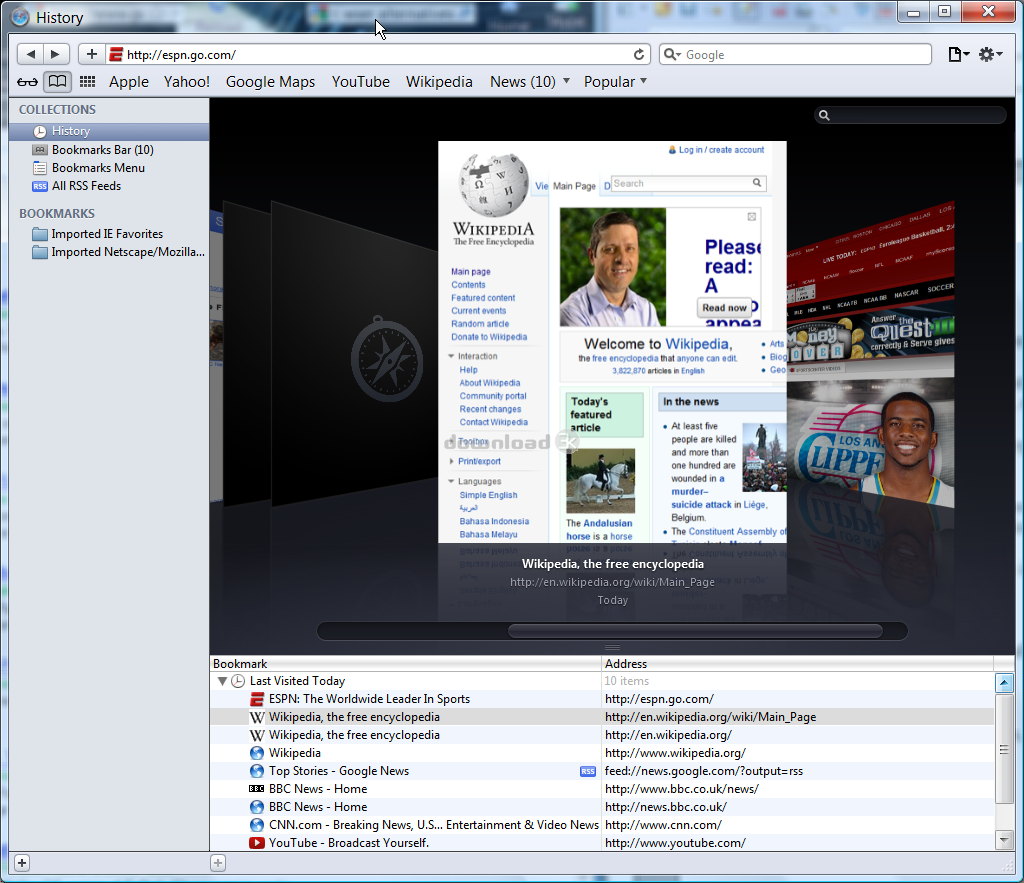The height and width of the screenshot is (883, 1024).
Task: Open the Reading List glasses icon
Action: tap(27, 82)
